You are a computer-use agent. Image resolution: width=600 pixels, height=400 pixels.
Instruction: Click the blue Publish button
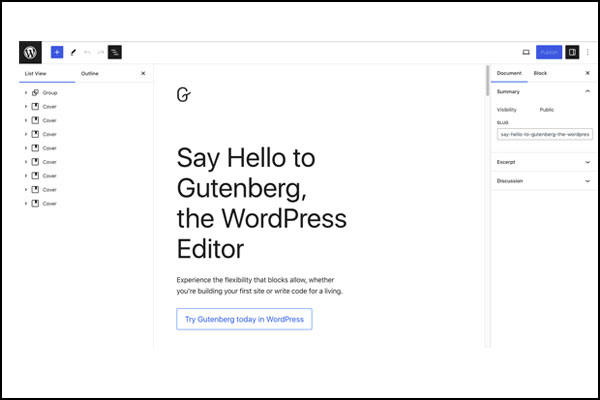click(x=549, y=52)
